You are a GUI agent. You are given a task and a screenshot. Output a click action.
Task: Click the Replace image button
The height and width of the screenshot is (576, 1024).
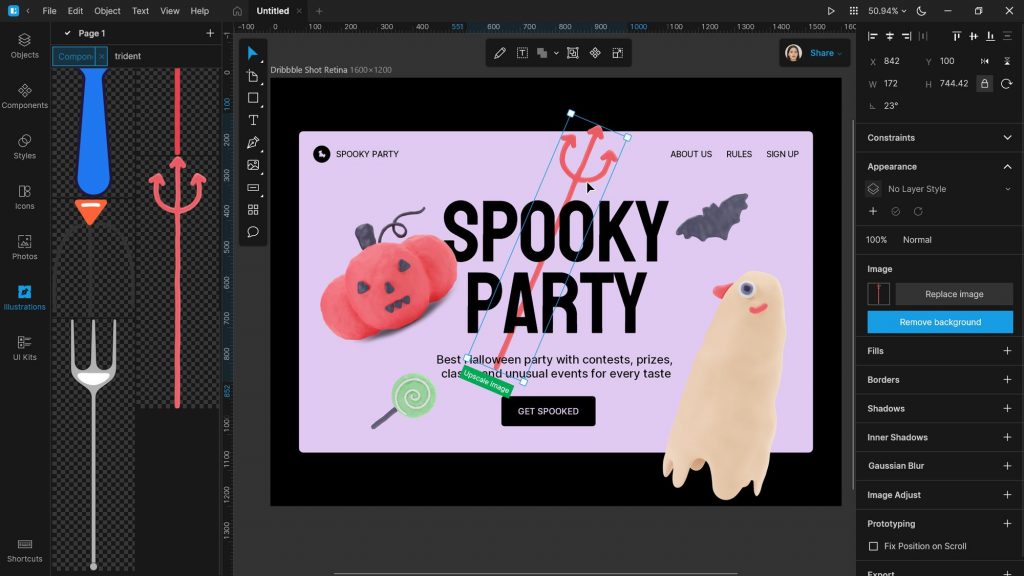click(954, 294)
